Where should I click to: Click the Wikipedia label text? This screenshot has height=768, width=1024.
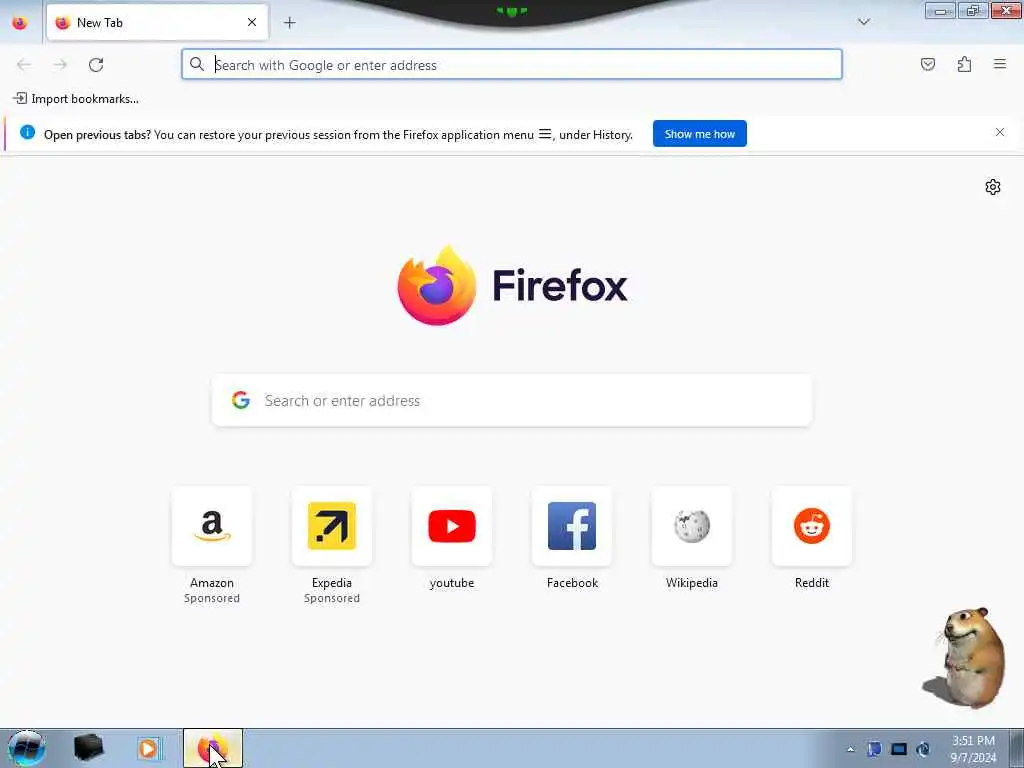pos(692,583)
